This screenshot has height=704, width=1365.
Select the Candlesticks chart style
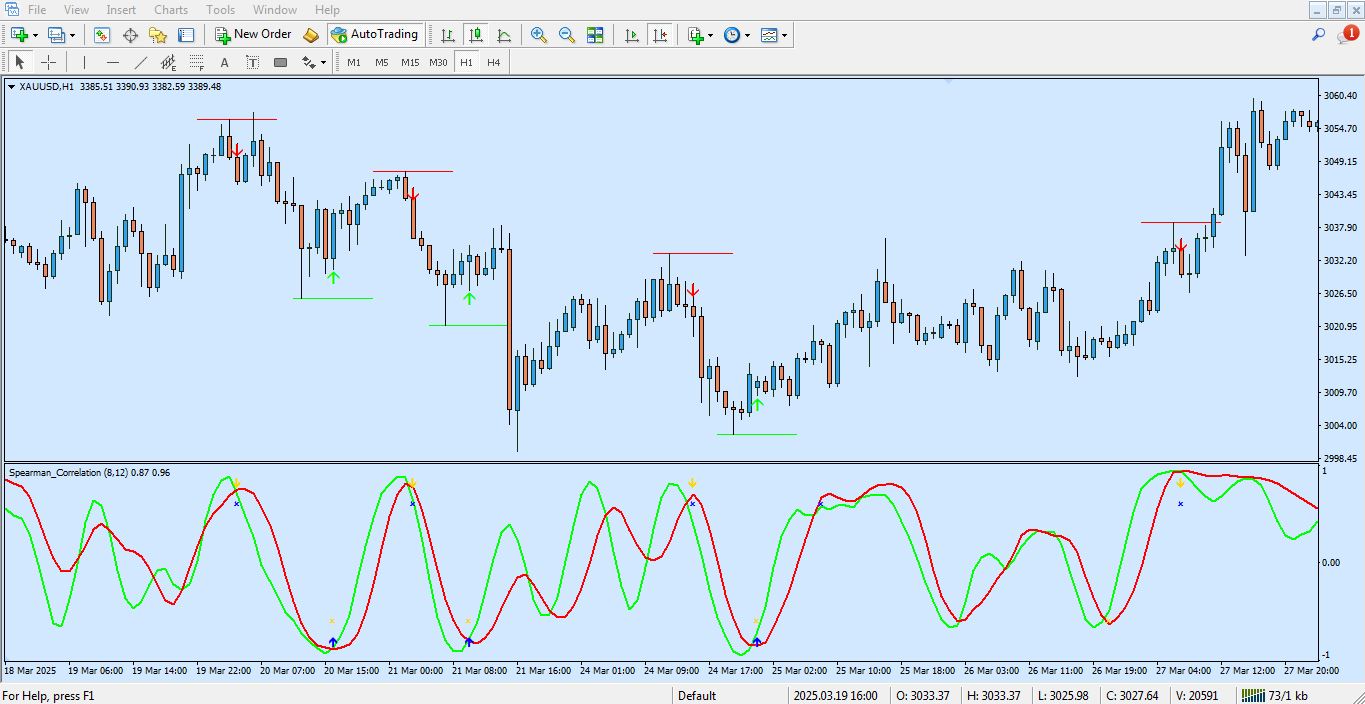[476, 35]
